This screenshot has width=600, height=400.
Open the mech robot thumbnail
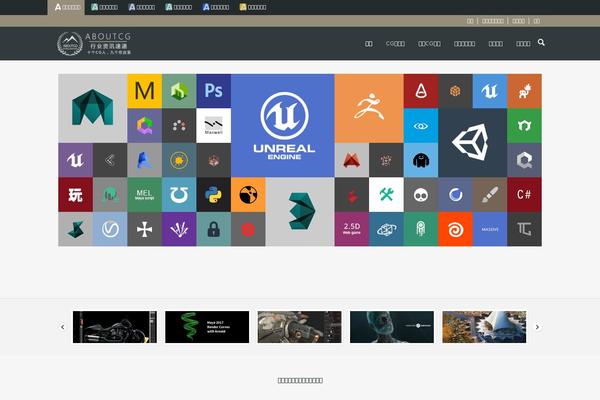point(299,327)
